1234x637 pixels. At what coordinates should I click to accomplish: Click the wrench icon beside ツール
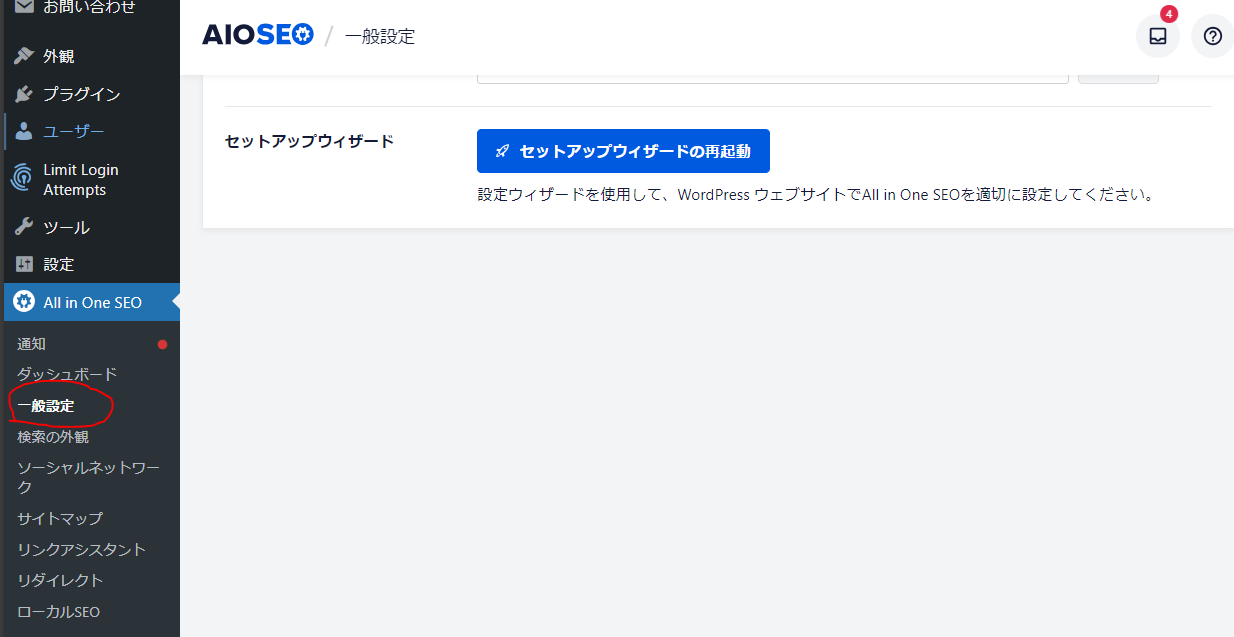pyautogui.click(x=24, y=227)
